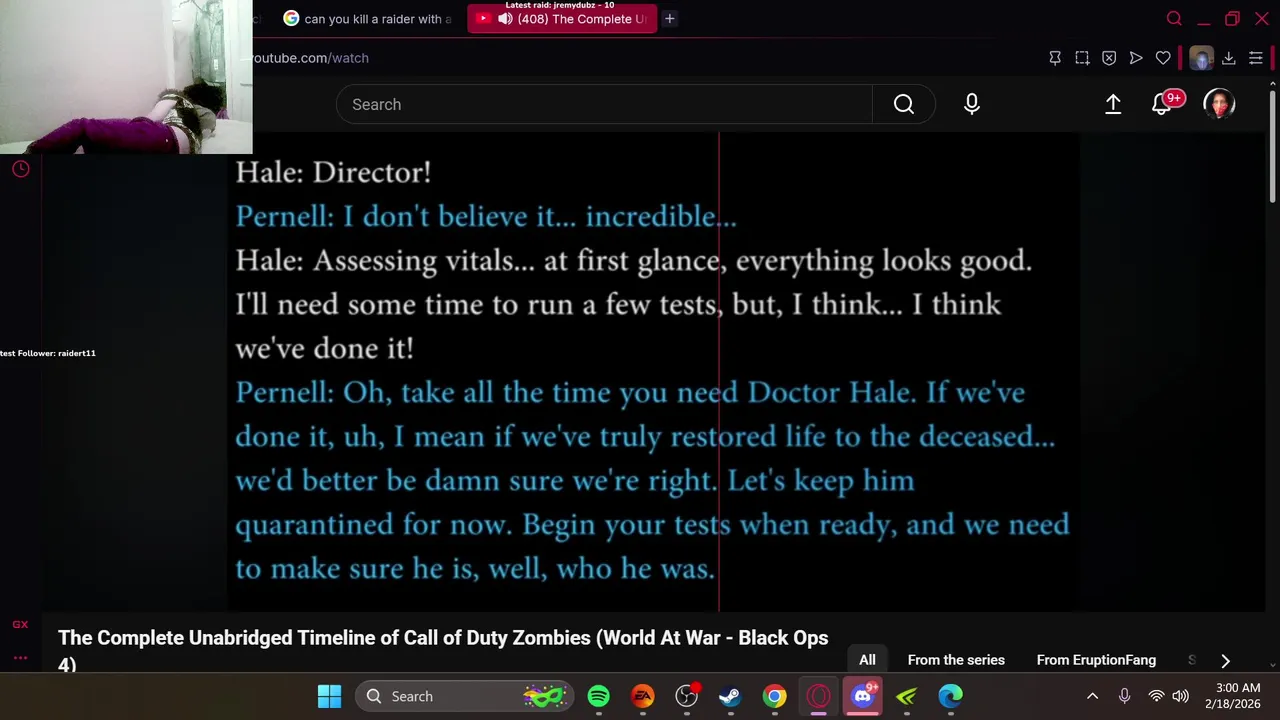Open the ad blocker shield icon
Screen dimensions: 1280x720
click(1109, 58)
